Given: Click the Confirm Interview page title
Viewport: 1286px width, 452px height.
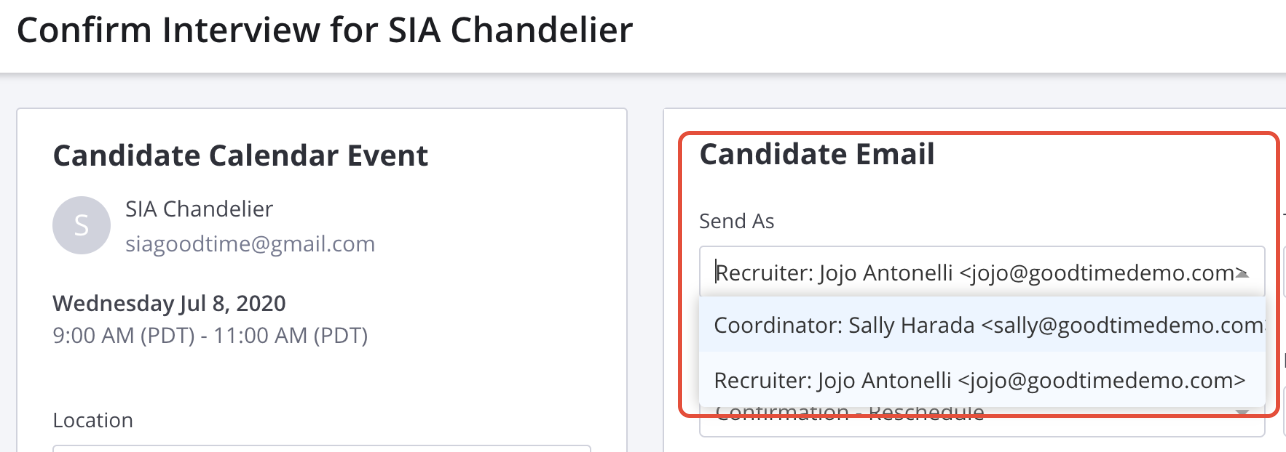Looking at the screenshot, I should point(325,30).
